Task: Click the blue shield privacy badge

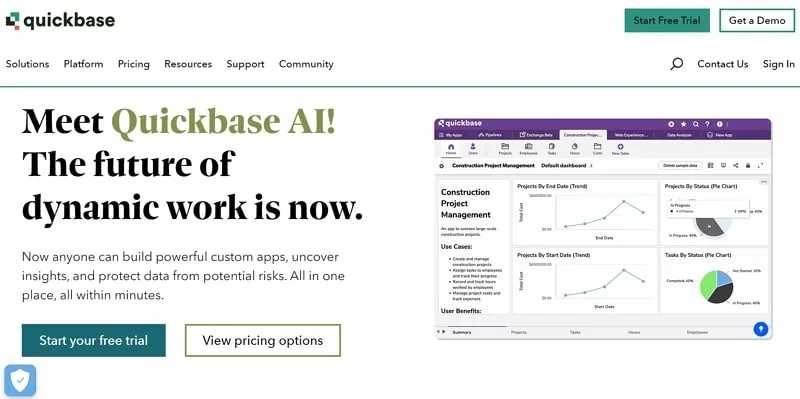Action: (20, 380)
